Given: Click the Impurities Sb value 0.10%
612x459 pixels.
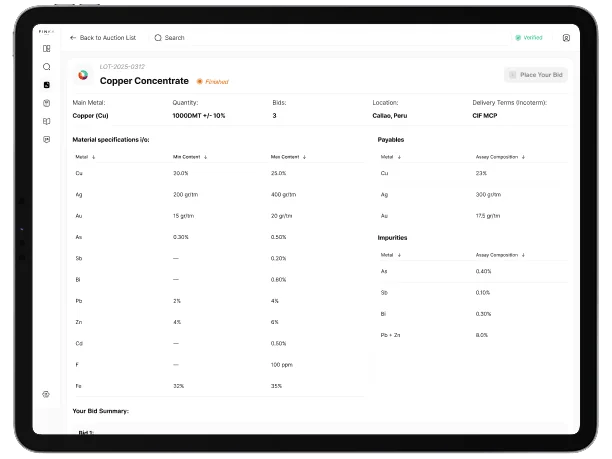Looking at the screenshot, I should coord(483,293).
